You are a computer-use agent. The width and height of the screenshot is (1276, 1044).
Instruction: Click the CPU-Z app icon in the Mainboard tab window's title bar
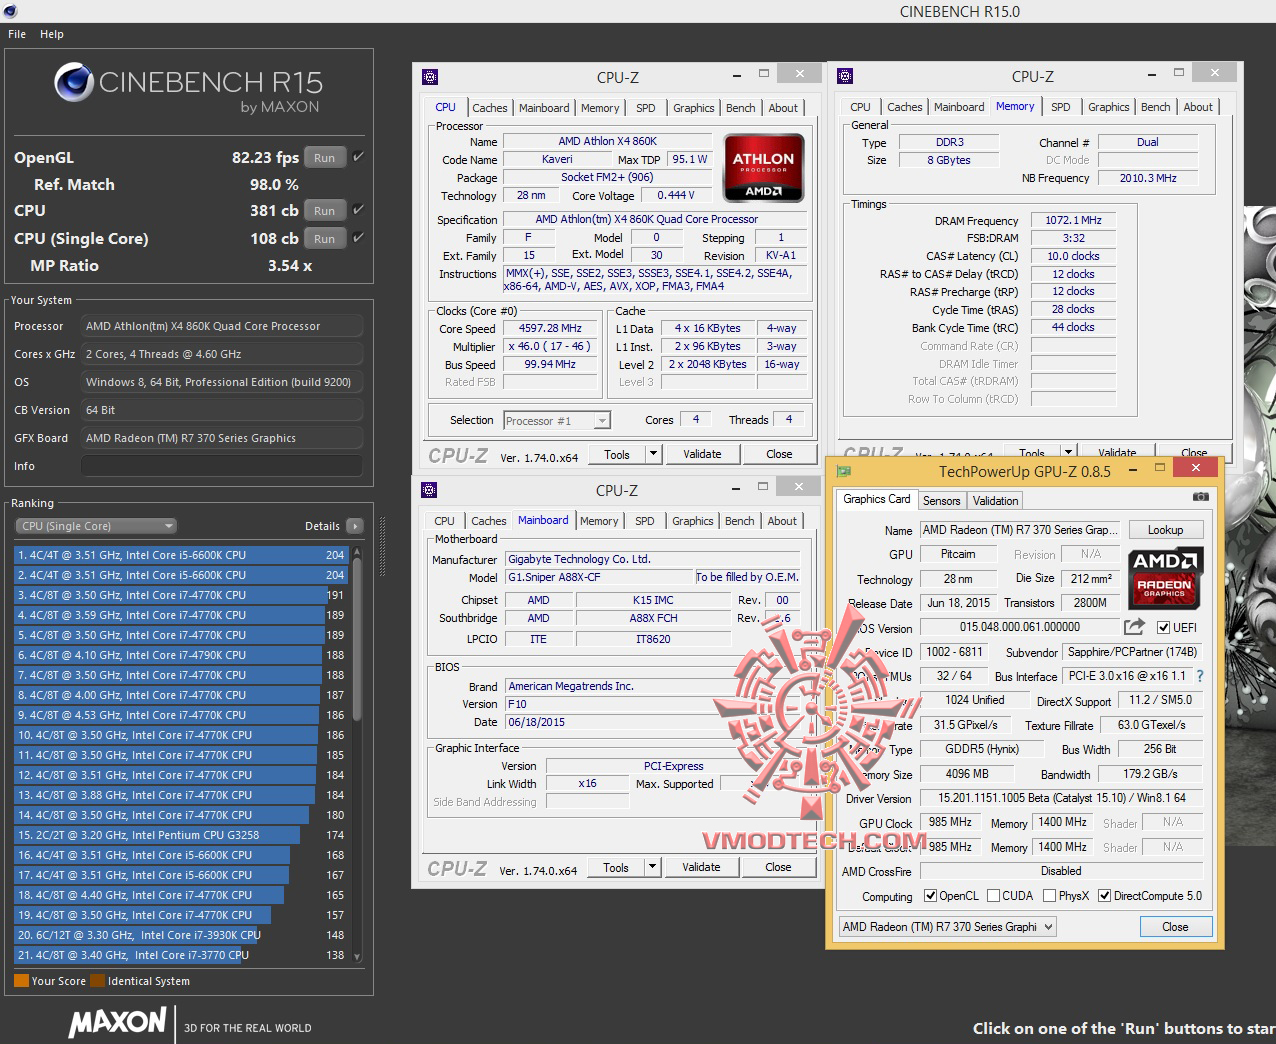pos(429,490)
